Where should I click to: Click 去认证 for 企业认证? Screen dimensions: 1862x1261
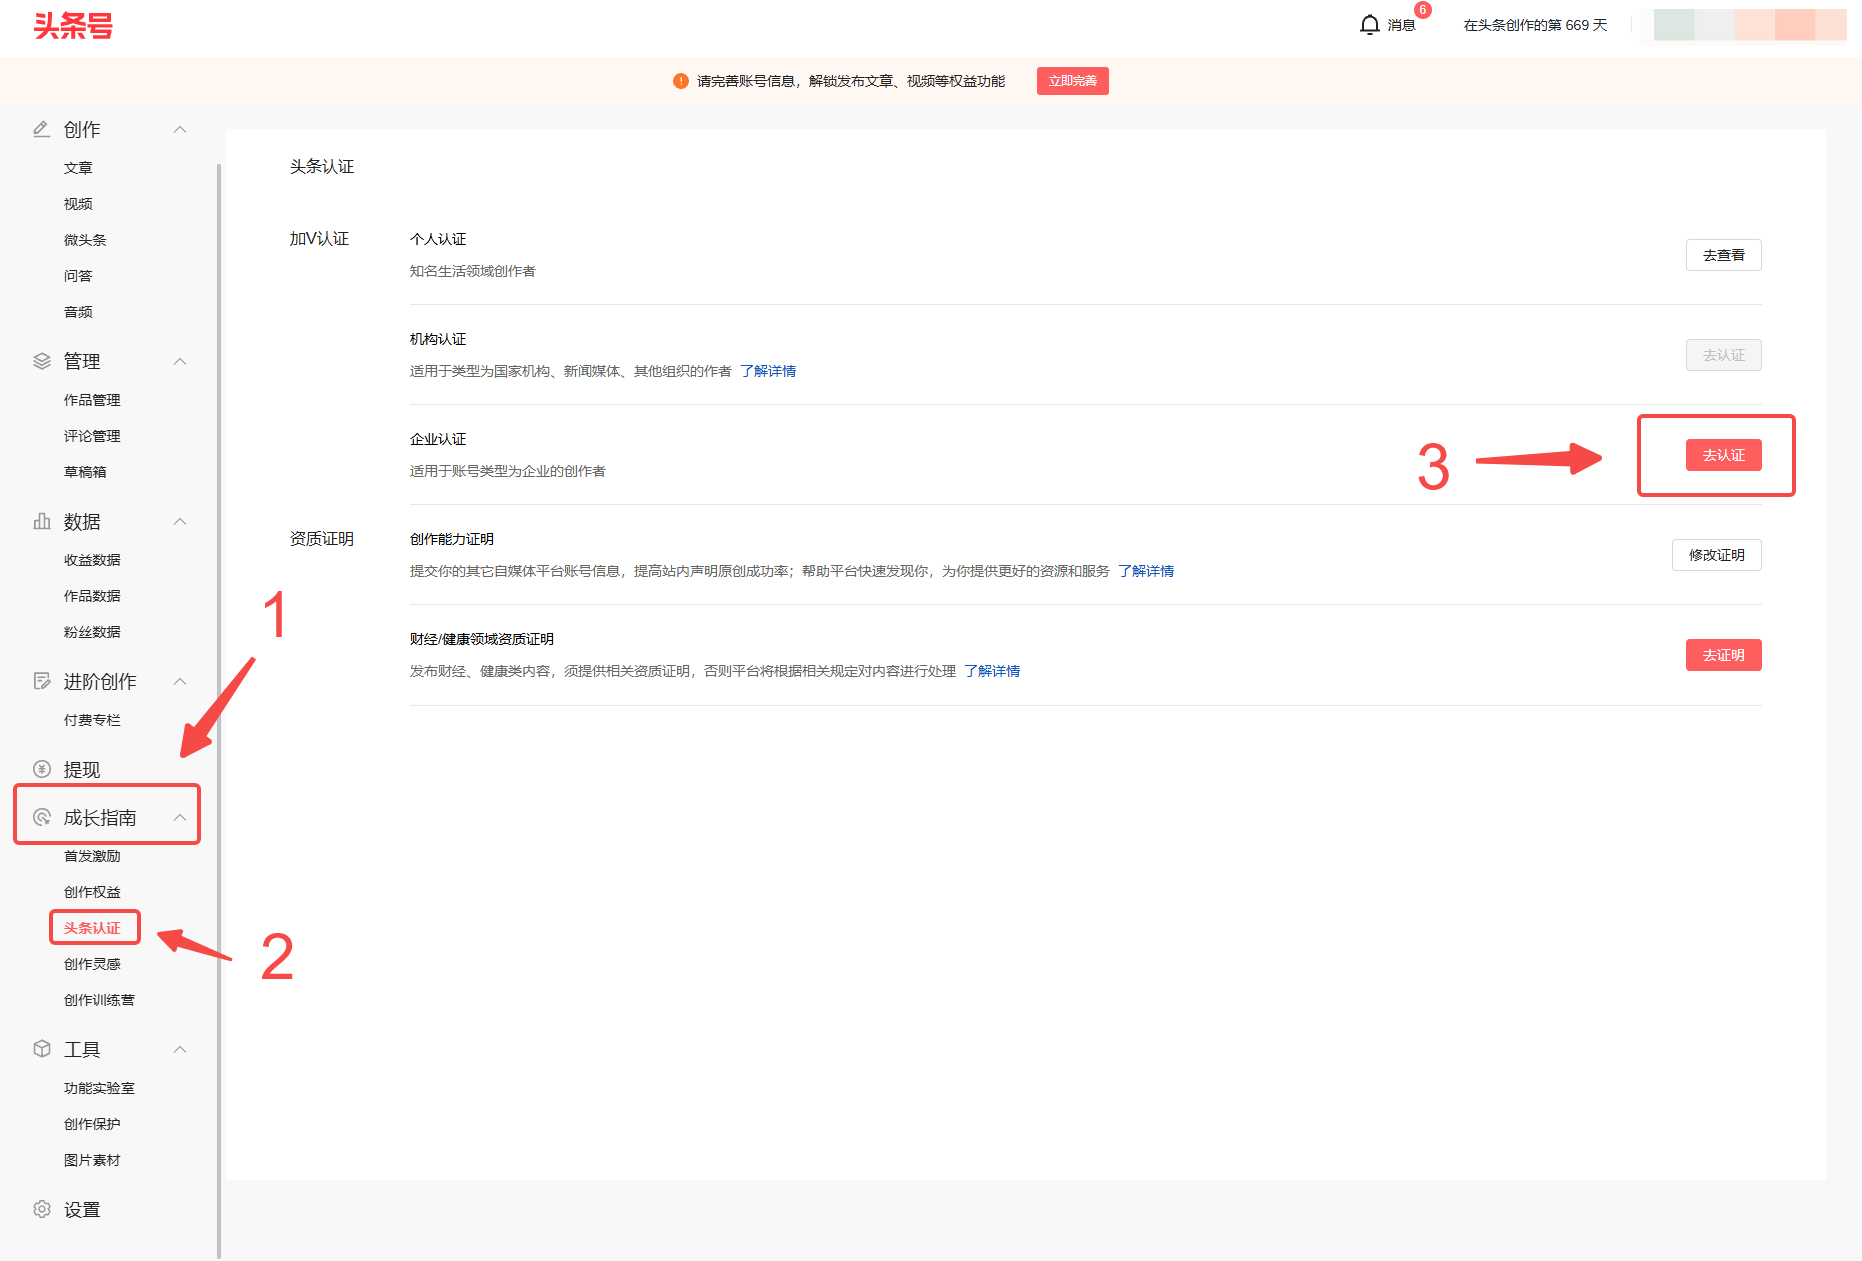click(x=1723, y=455)
